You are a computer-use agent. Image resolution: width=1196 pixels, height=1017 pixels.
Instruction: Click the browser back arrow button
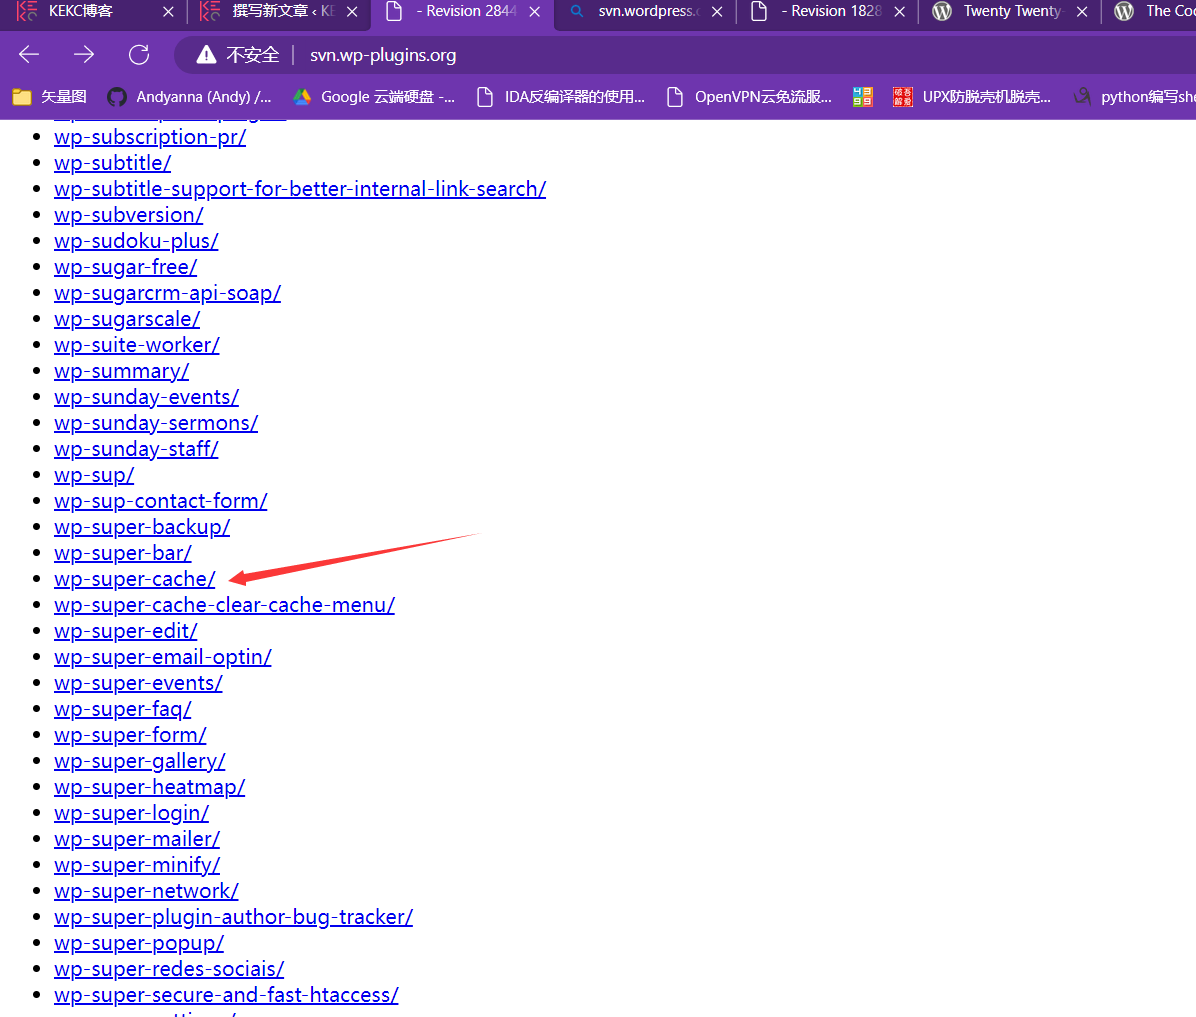(29, 54)
